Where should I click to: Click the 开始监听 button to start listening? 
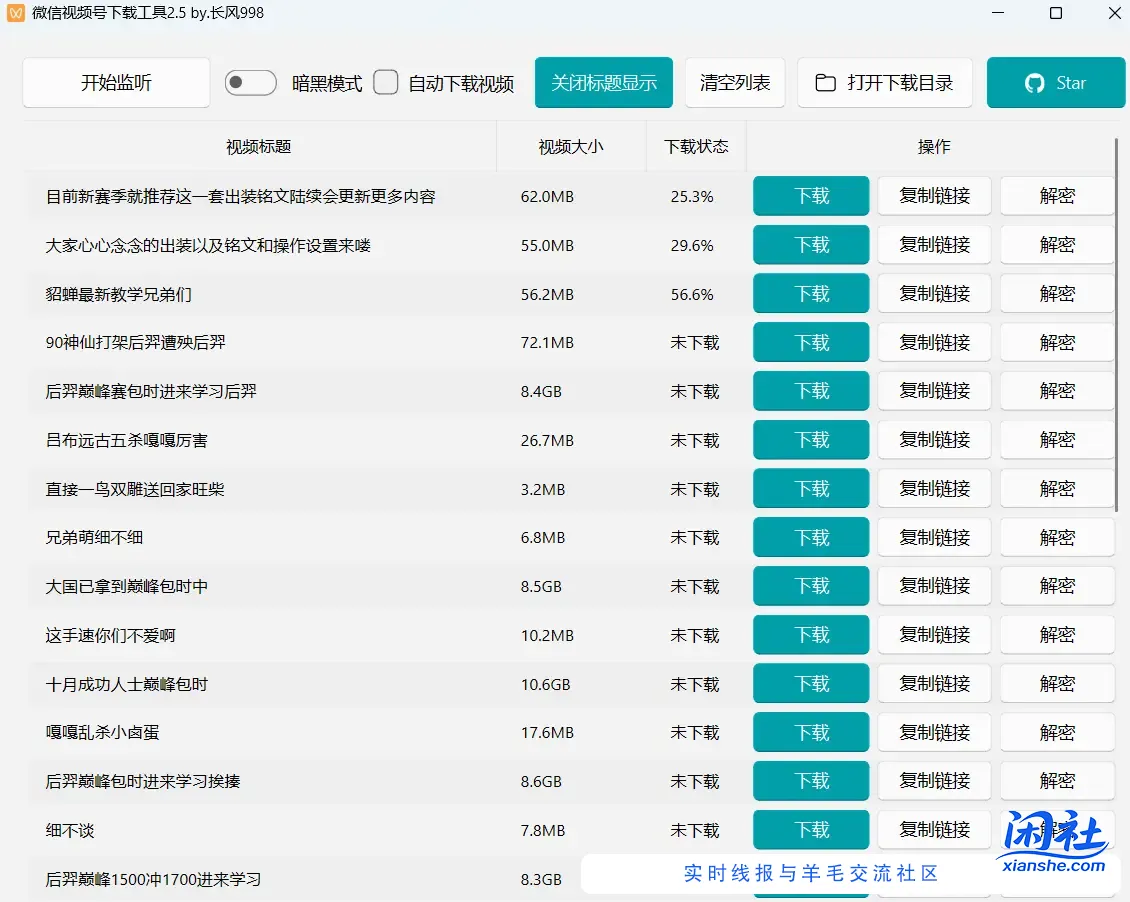click(x=115, y=83)
